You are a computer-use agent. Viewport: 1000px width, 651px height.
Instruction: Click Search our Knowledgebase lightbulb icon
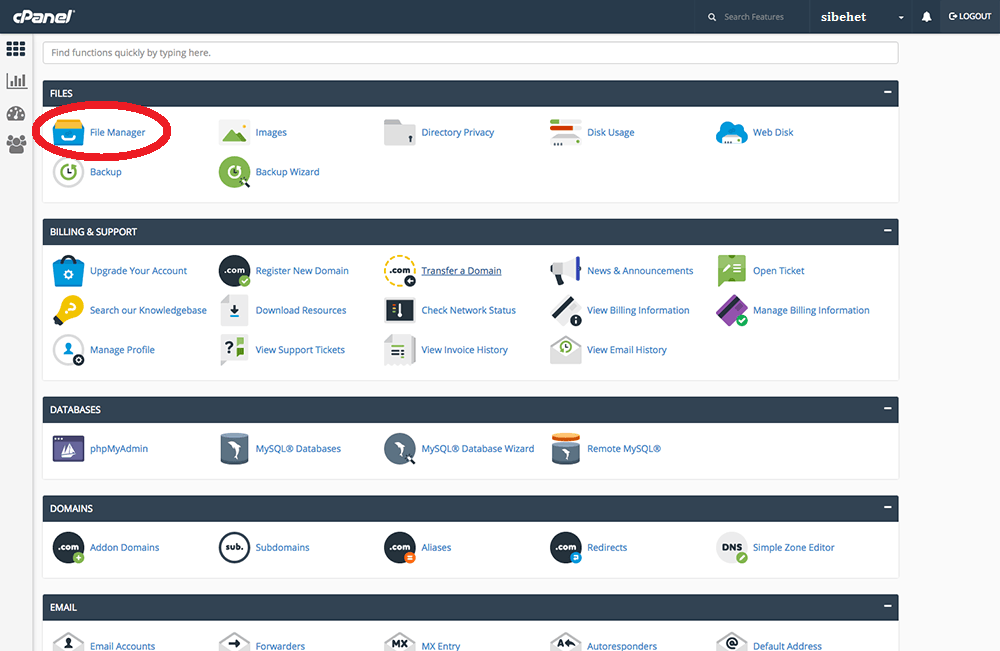[68, 311]
